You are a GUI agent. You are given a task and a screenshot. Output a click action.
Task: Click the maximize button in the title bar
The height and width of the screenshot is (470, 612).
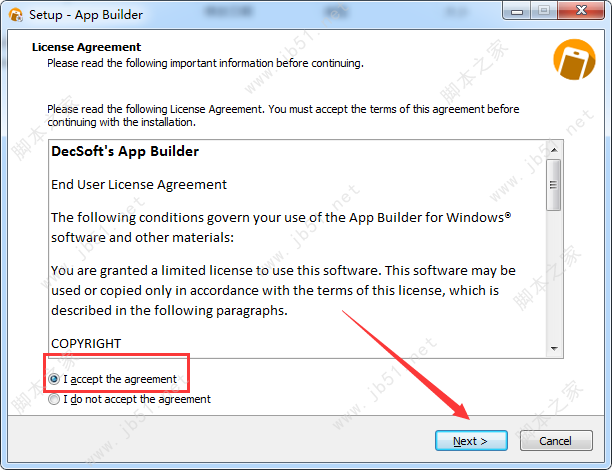coord(543,11)
